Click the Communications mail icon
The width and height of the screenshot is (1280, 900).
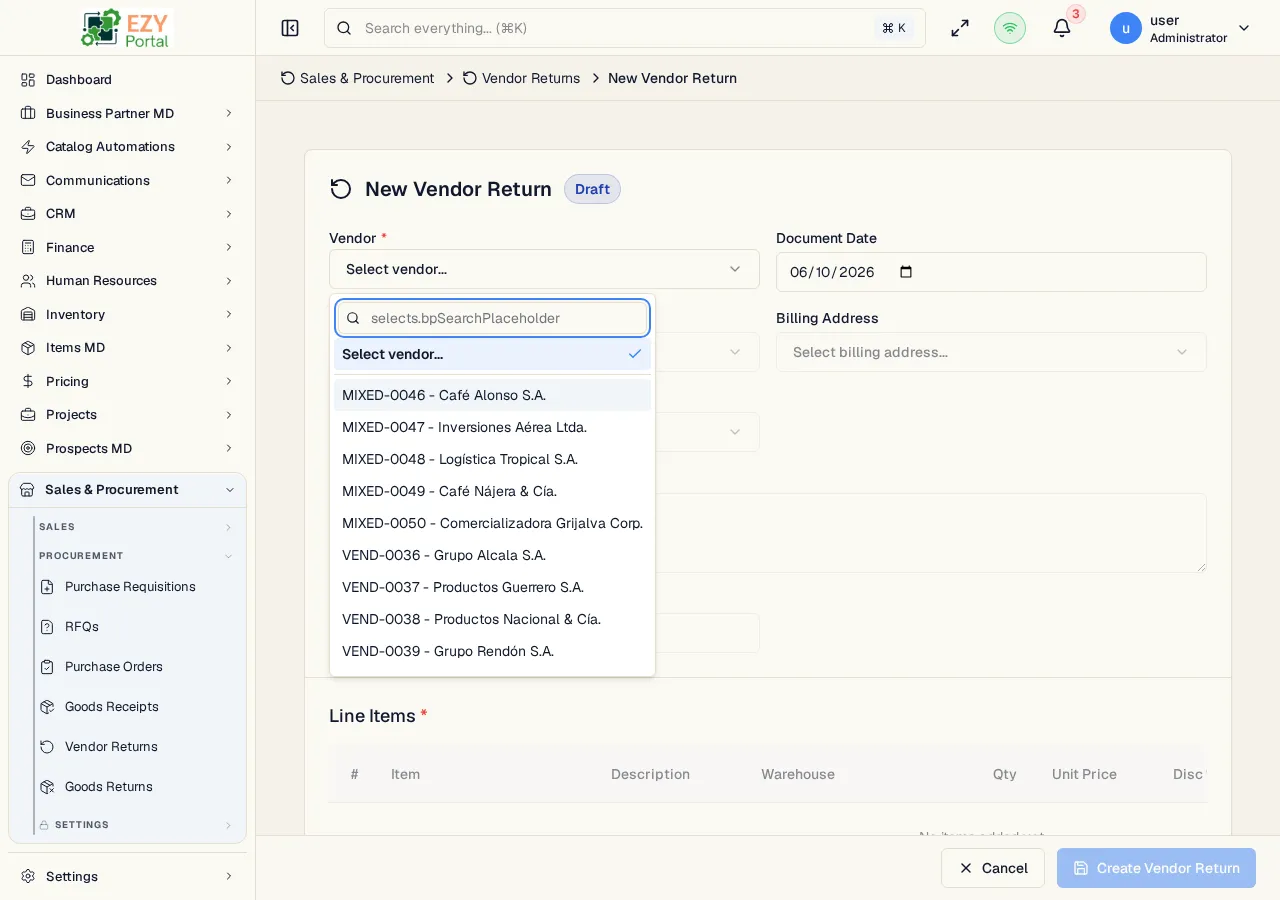(x=28, y=180)
